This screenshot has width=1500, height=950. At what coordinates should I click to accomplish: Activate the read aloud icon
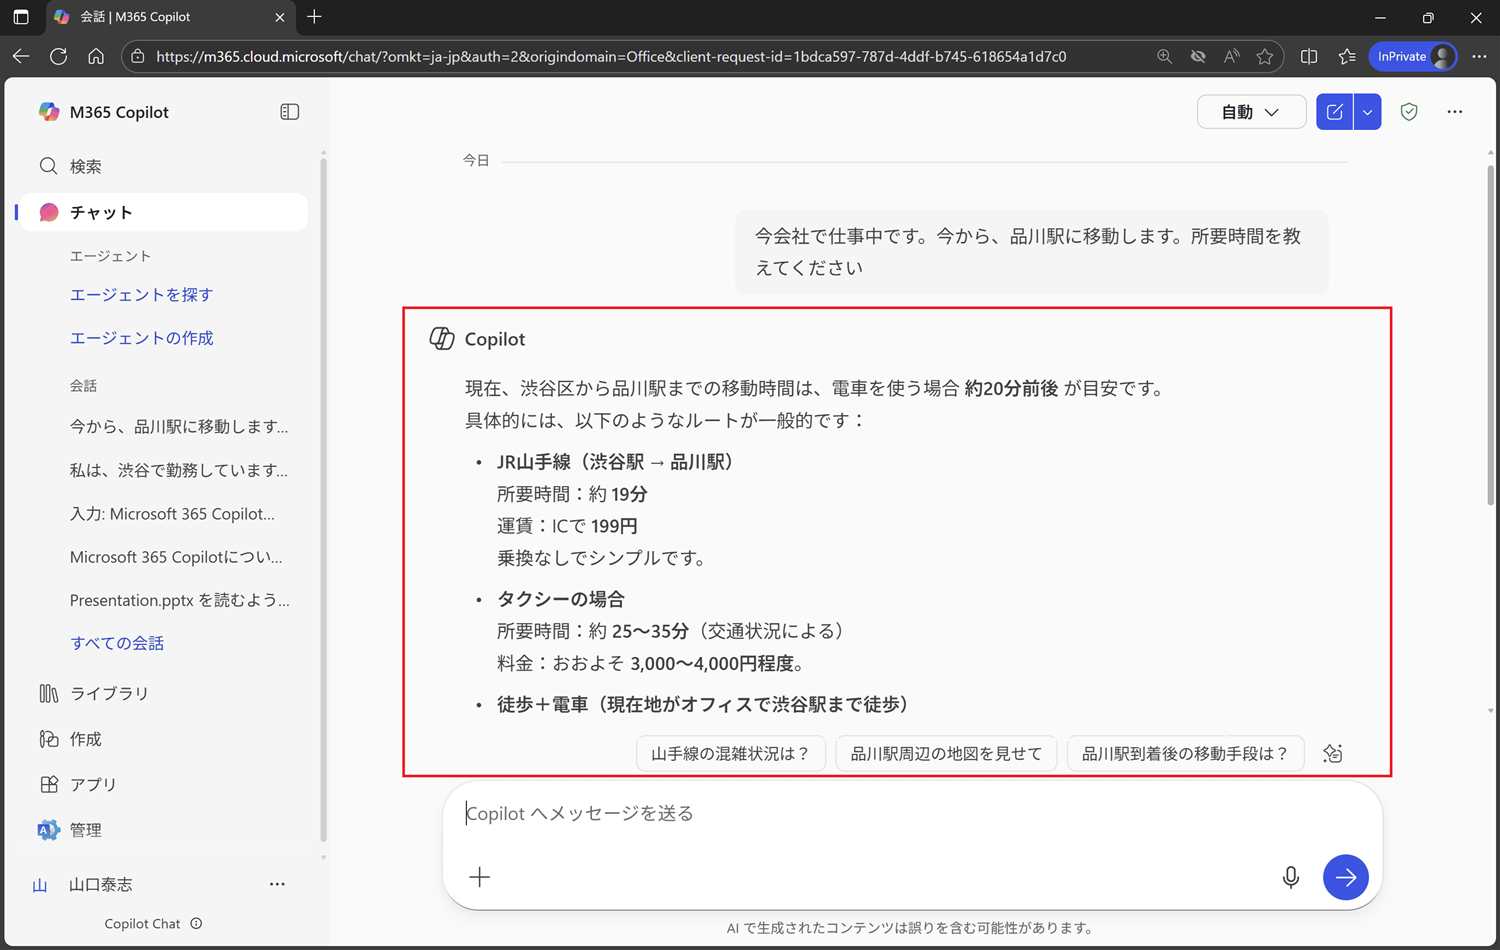coord(1231,56)
